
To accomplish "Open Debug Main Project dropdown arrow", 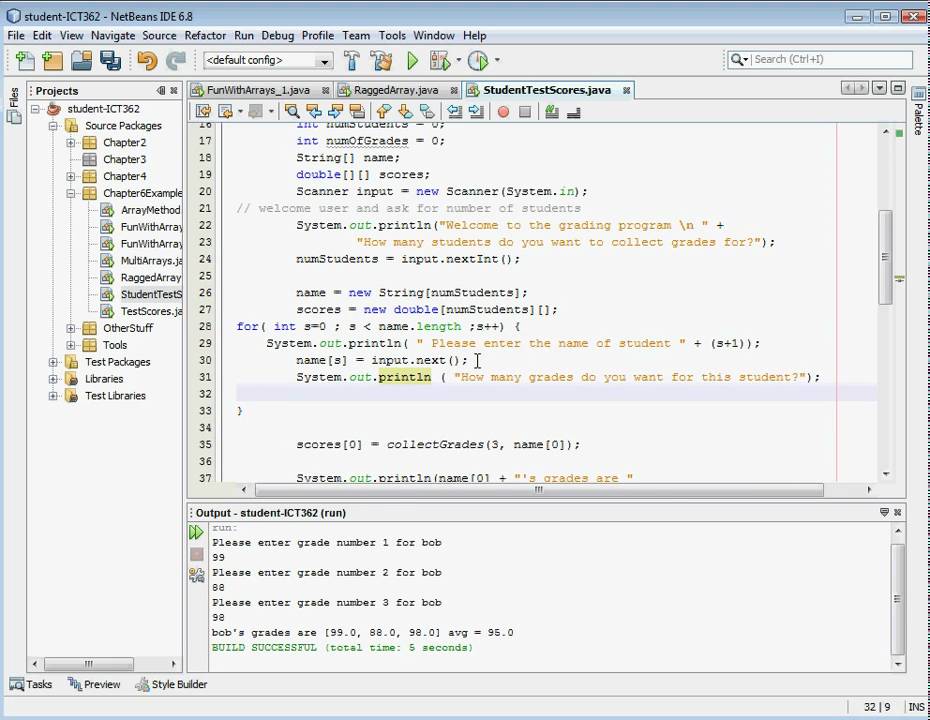I will point(458,60).
